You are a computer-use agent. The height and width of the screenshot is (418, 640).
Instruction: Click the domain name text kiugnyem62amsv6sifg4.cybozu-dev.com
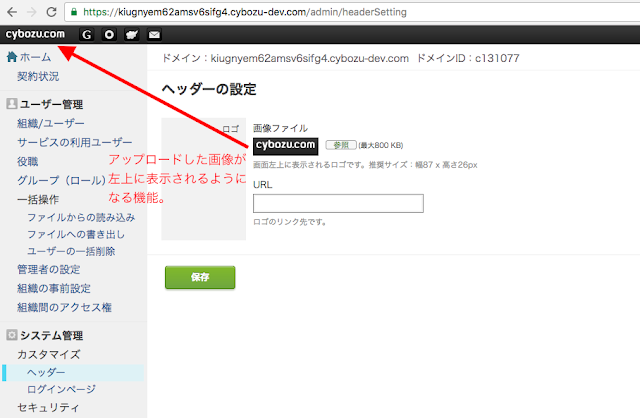(309, 58)
